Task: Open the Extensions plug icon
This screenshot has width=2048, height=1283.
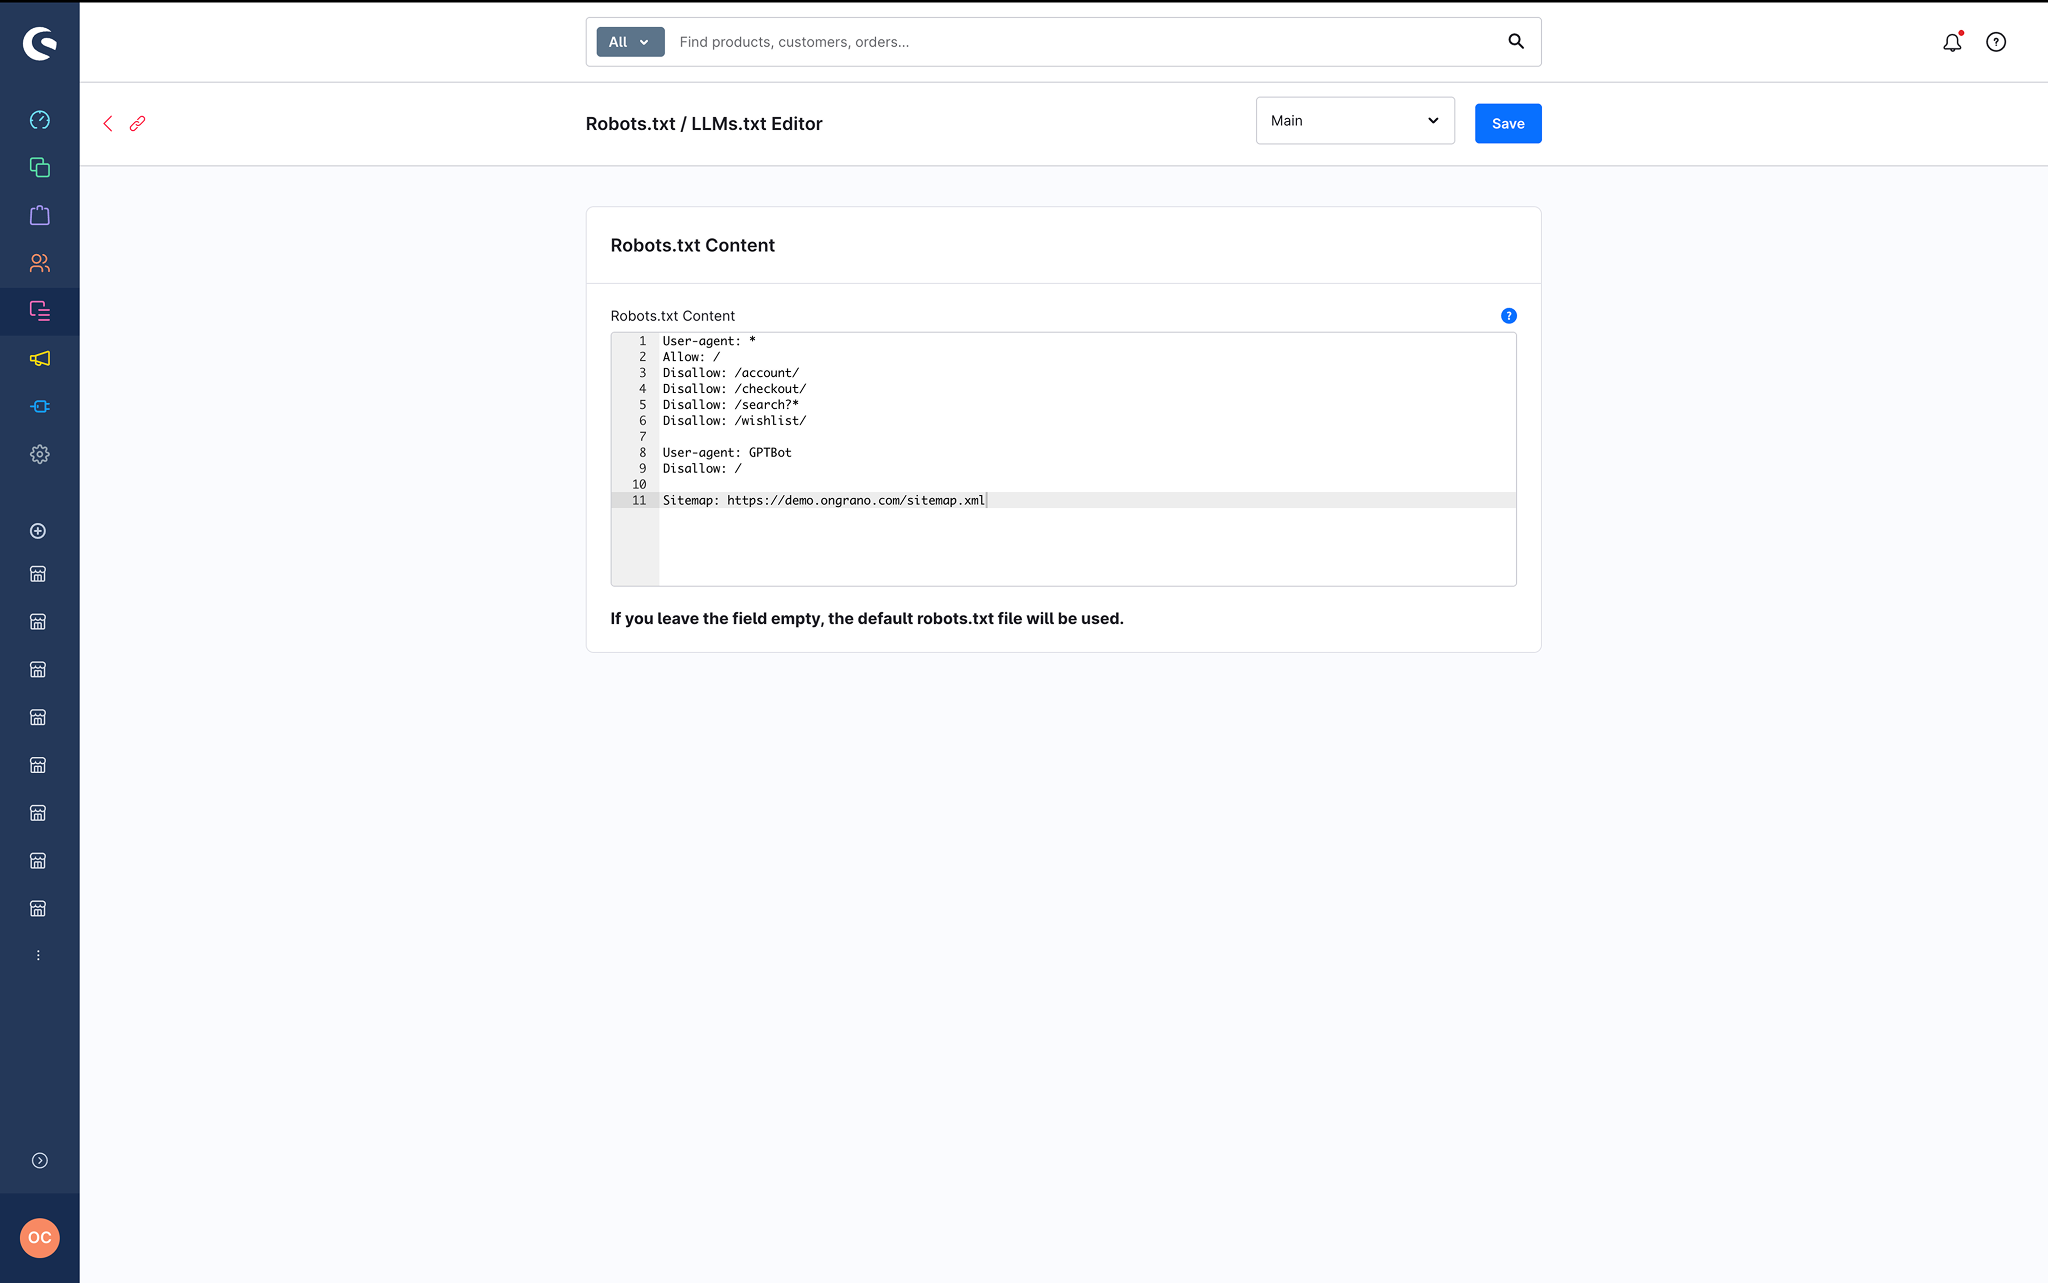Action: click(x=40, y=406)
